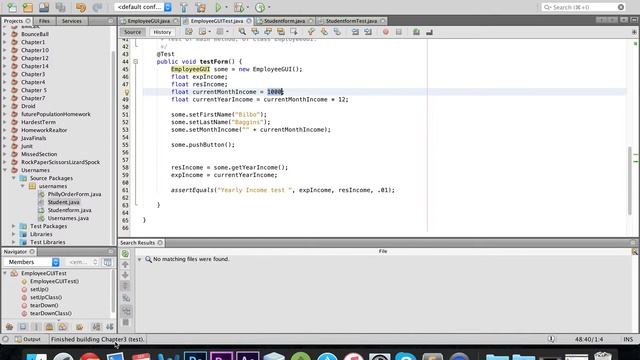The image size is (640, 360).
Task: Click the Comment icon in editor toolbar
Action: click(416, 31)
